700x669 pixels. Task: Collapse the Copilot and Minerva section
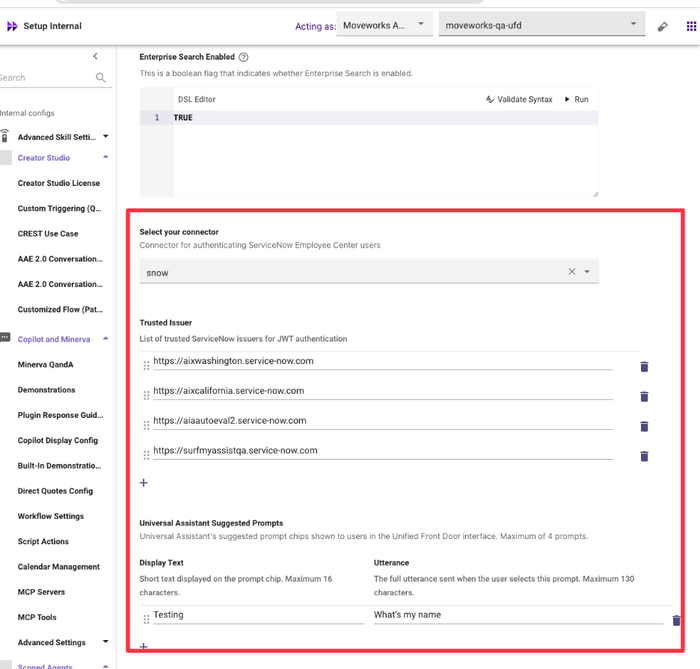(106, 339)
